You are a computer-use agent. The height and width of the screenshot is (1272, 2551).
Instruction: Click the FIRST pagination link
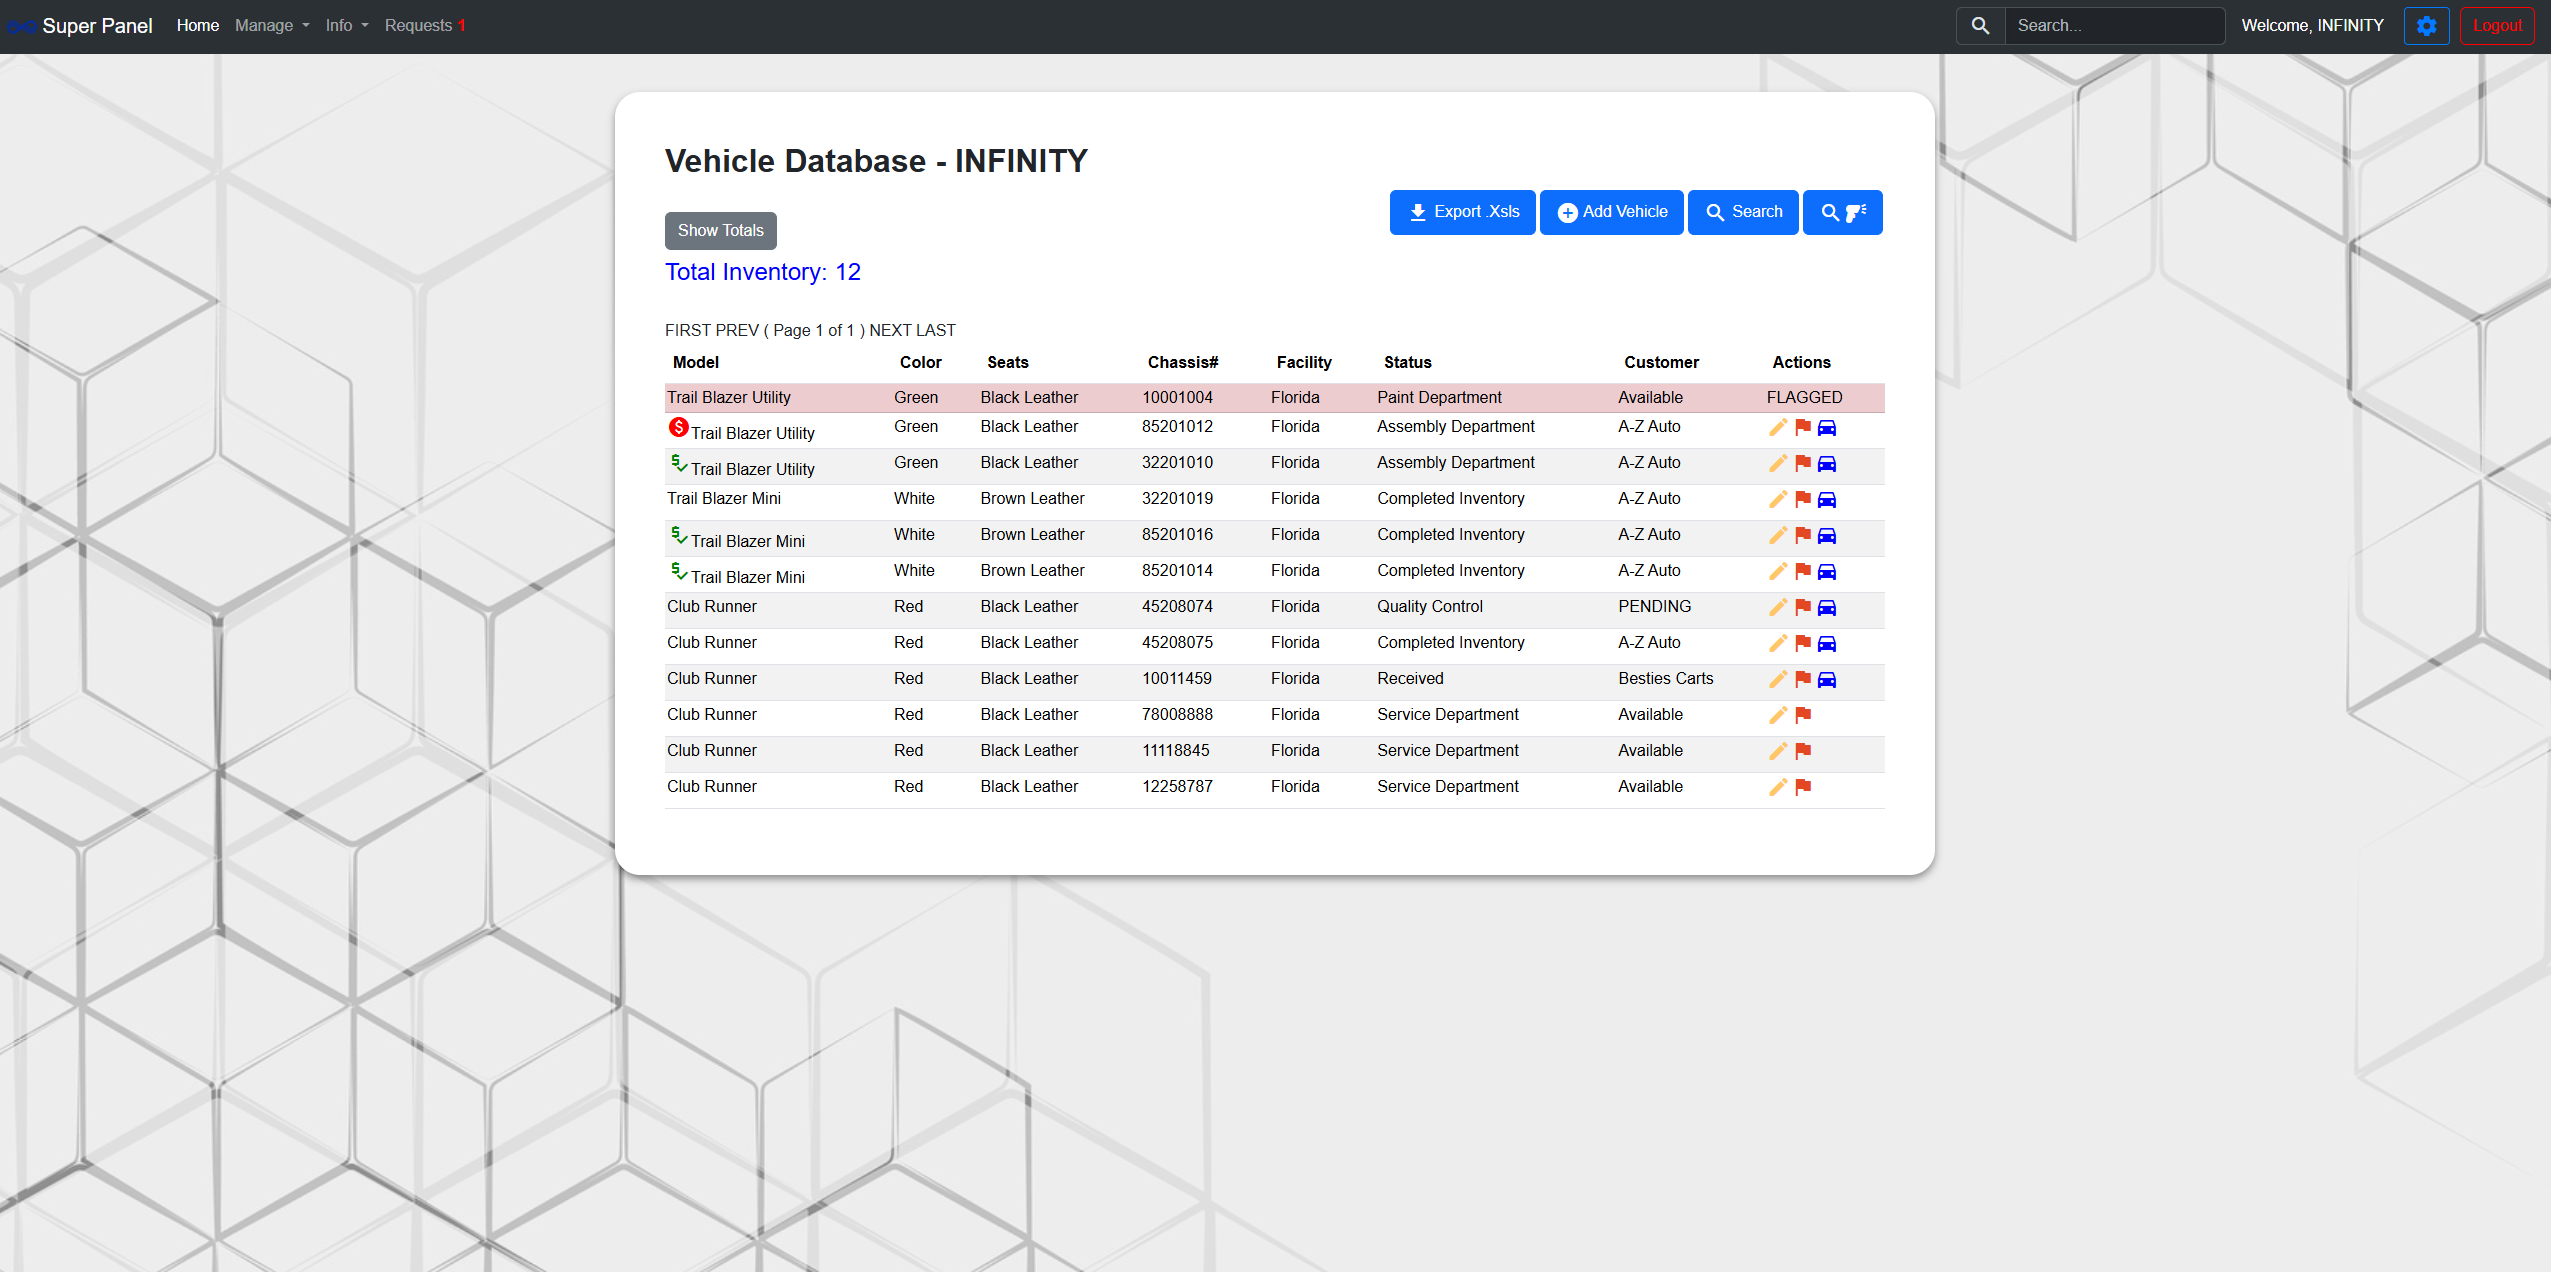pyautogui.click(x=688, y=331)
